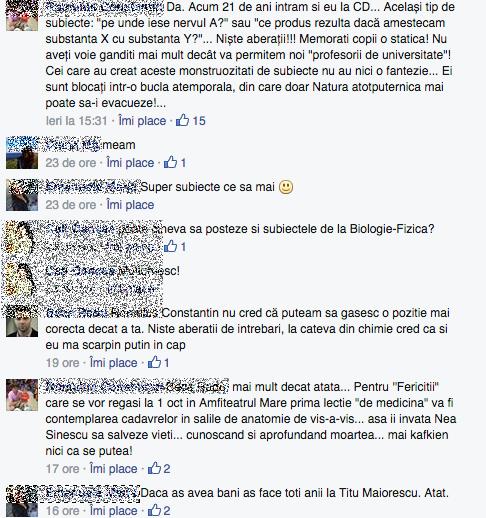Open the '19 ore' comment timestamp
486x518 pixels.
tap(62, 363)
